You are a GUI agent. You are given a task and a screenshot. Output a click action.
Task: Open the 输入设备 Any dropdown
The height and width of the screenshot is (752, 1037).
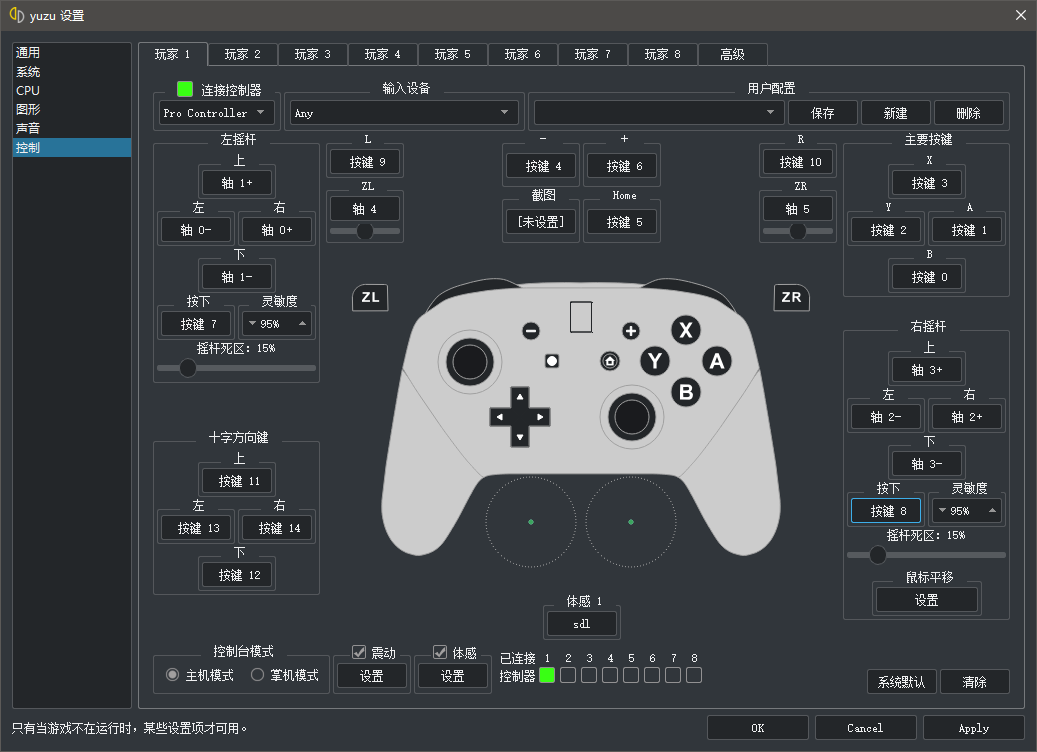[403, 113]
